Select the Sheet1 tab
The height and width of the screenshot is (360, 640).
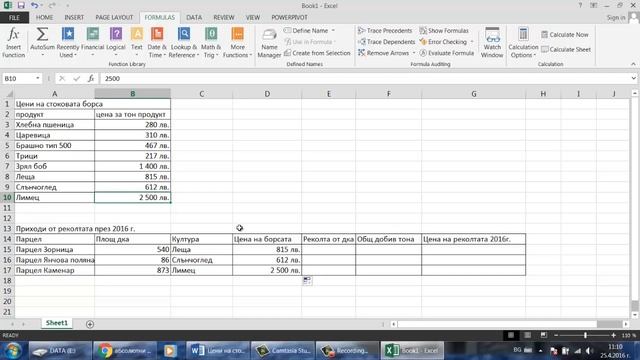(x=56, y=323)
